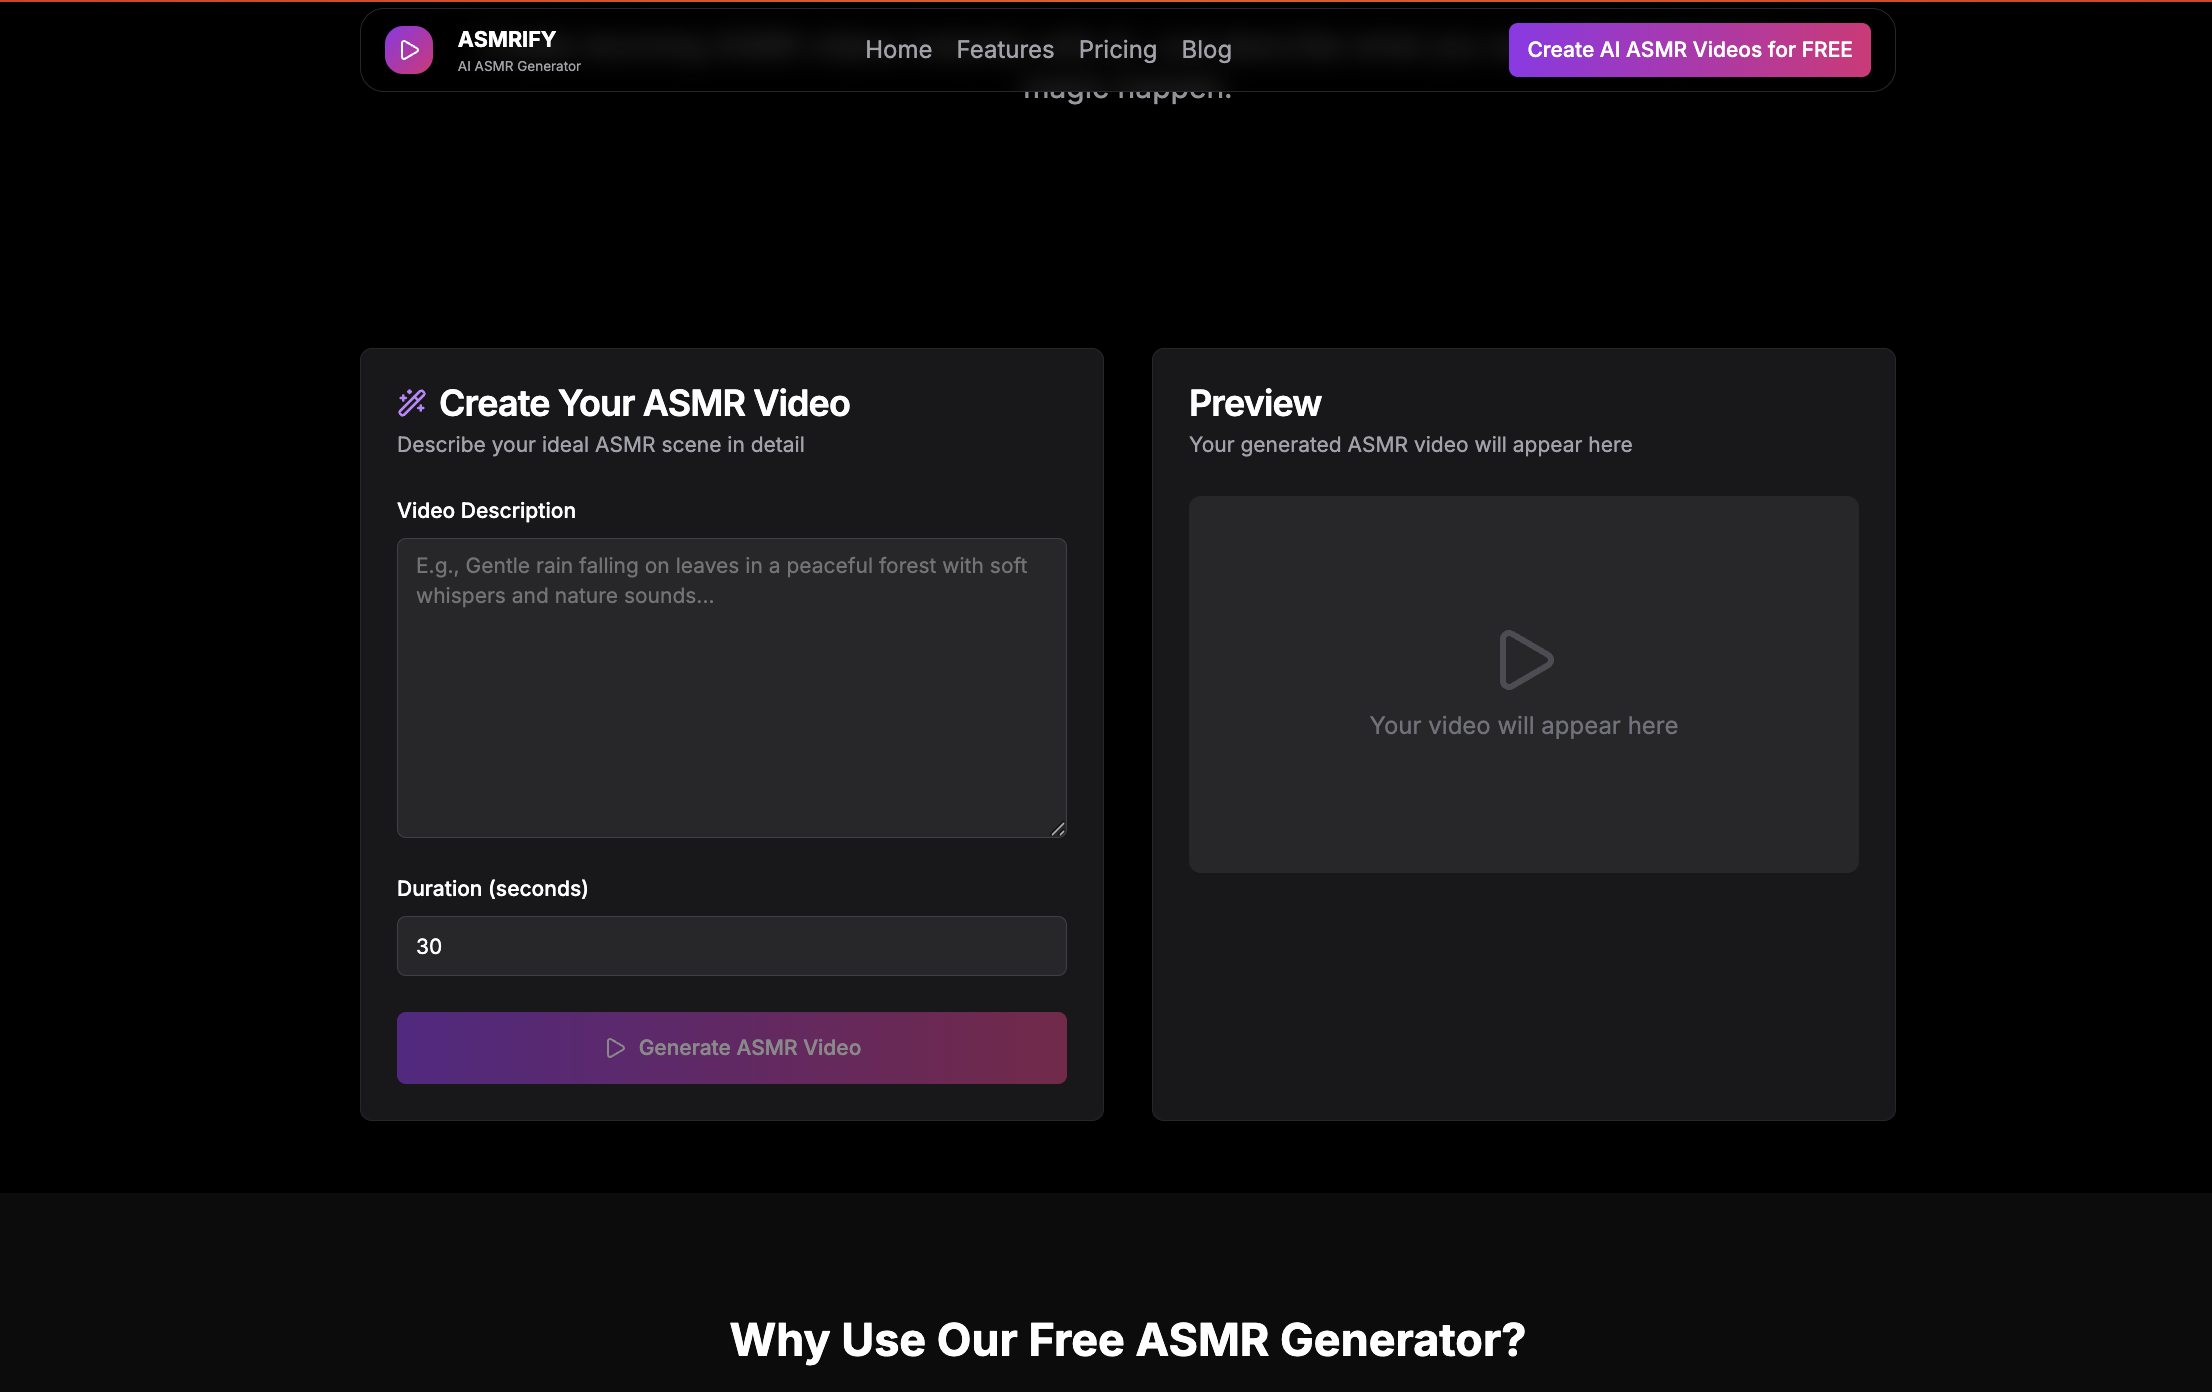
Task: Click the Why Use Our Free ASMR Generator heading
Action: (1128, 1339)
